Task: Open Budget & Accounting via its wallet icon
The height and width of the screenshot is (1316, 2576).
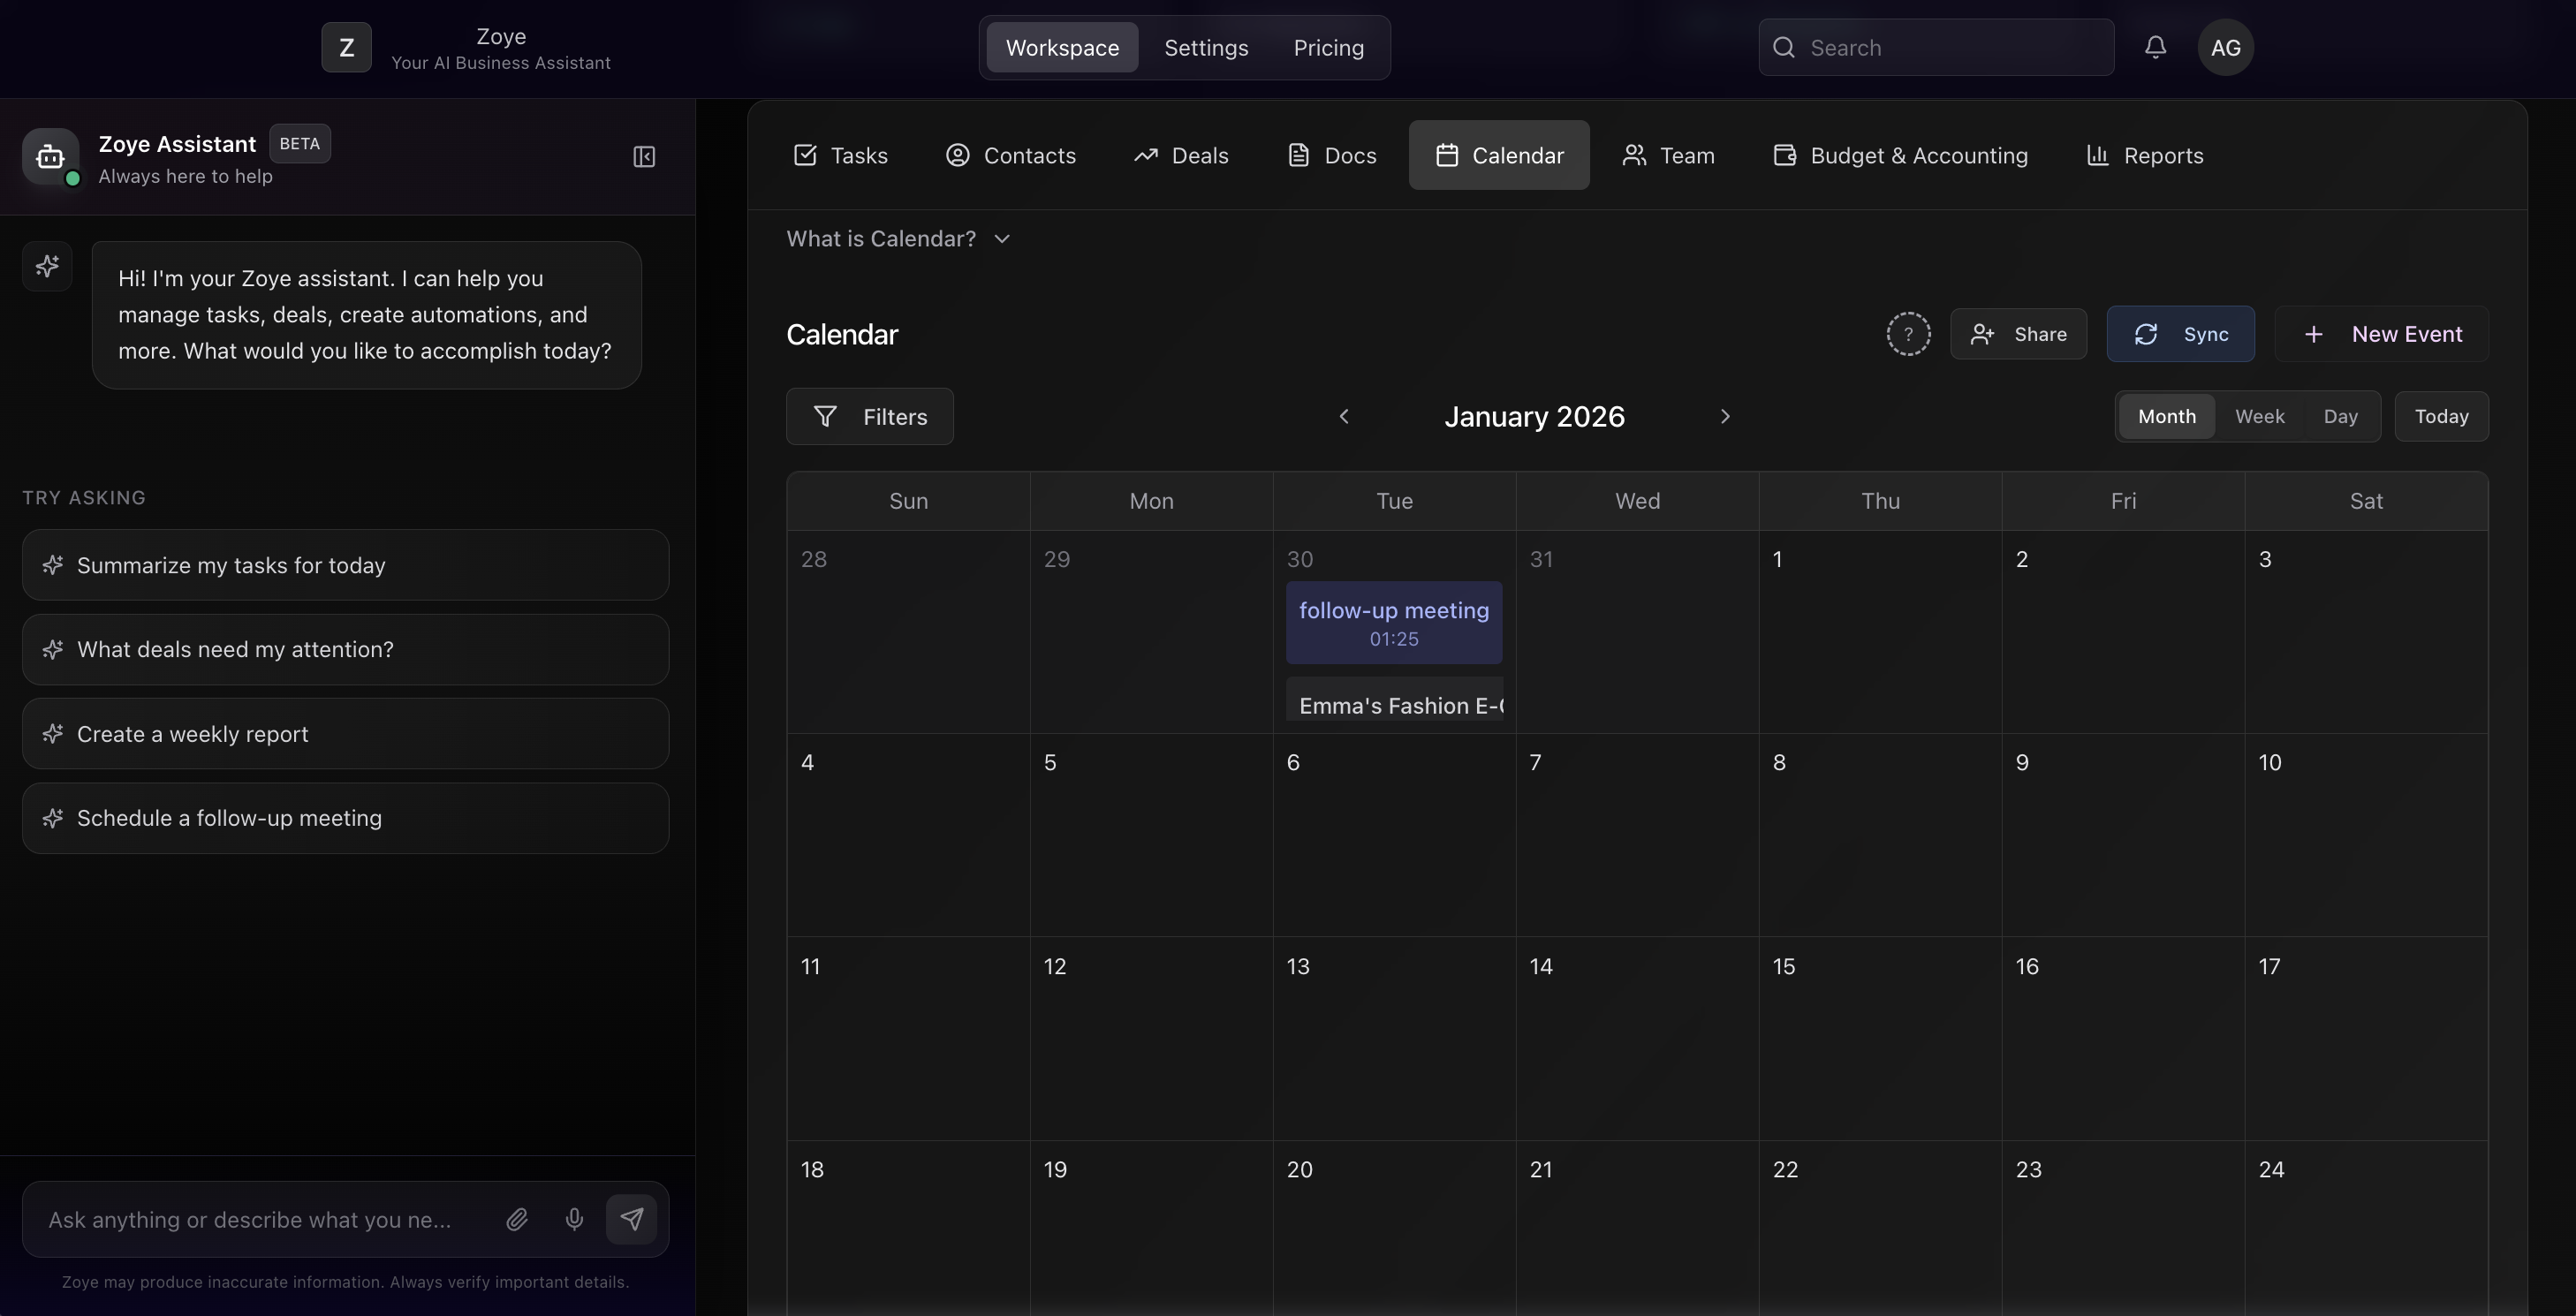Action: tap(1785, 155)
